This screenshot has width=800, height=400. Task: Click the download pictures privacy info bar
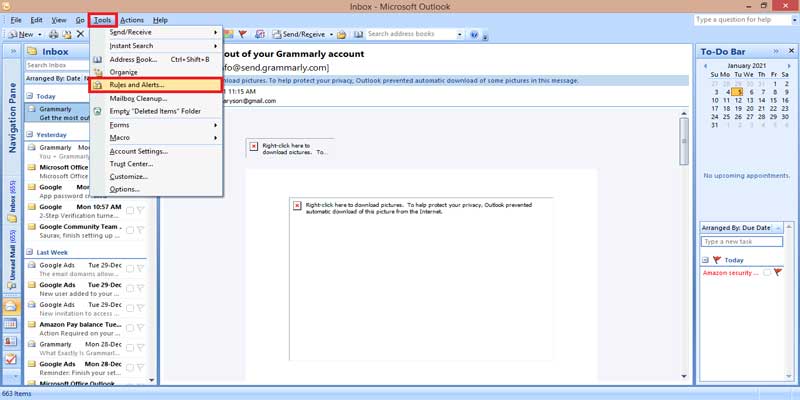(456, 81)
